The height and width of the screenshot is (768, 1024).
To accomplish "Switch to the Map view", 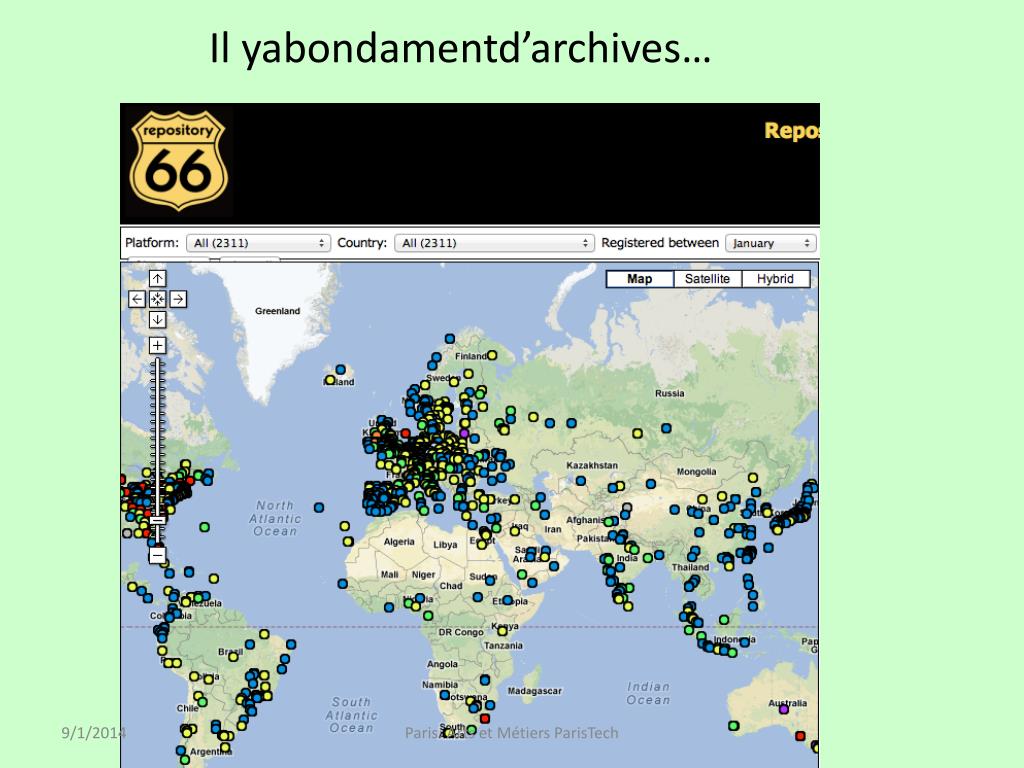I will click(639, 279).
